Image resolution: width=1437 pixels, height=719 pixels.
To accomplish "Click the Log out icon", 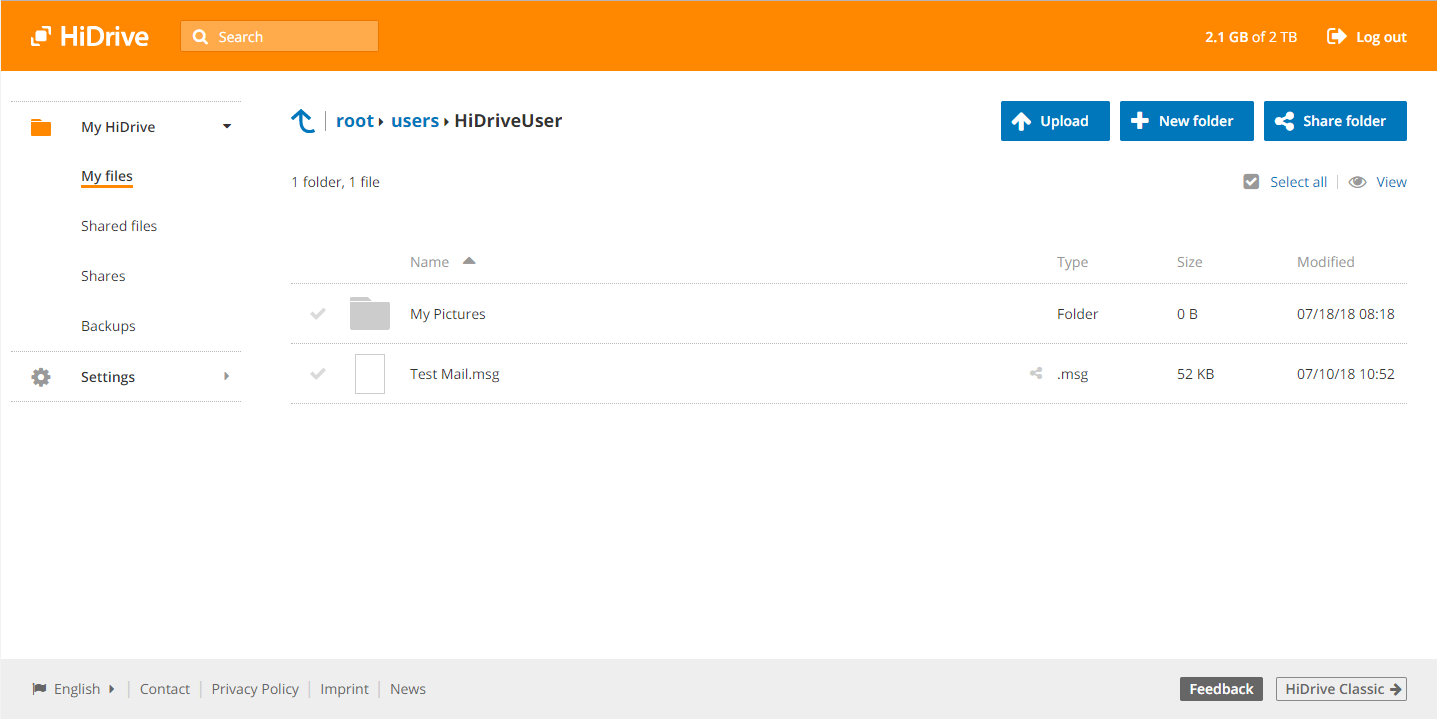I will coord(1336,37).
